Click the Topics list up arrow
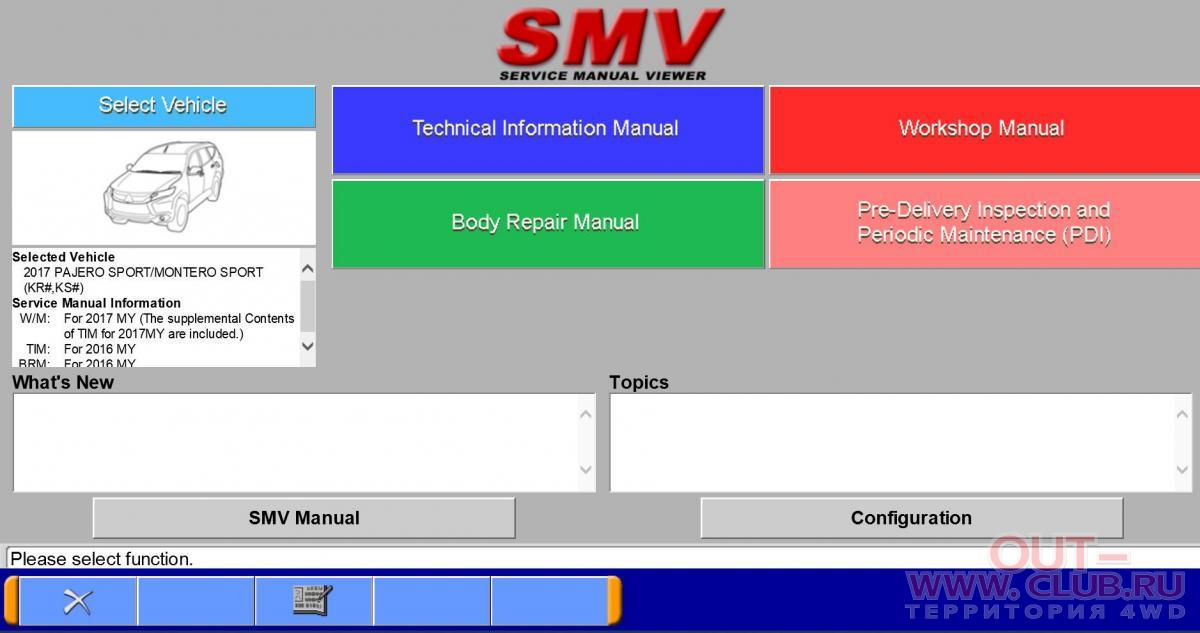The height and width of the screenshot is (633, 1200). point(1183,413)
